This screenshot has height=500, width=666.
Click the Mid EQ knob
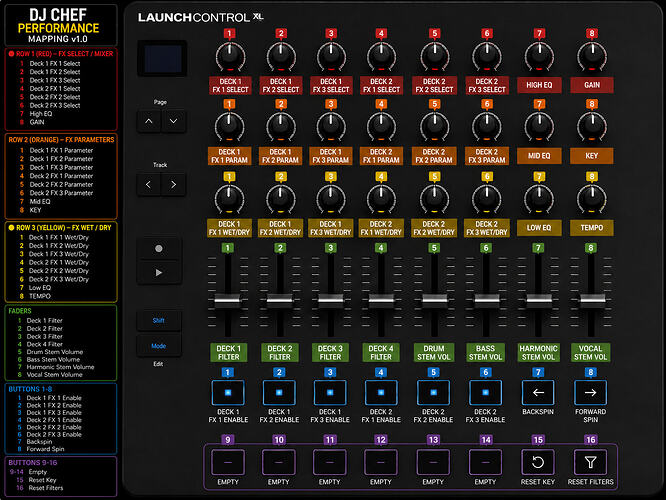coord(539,127)
